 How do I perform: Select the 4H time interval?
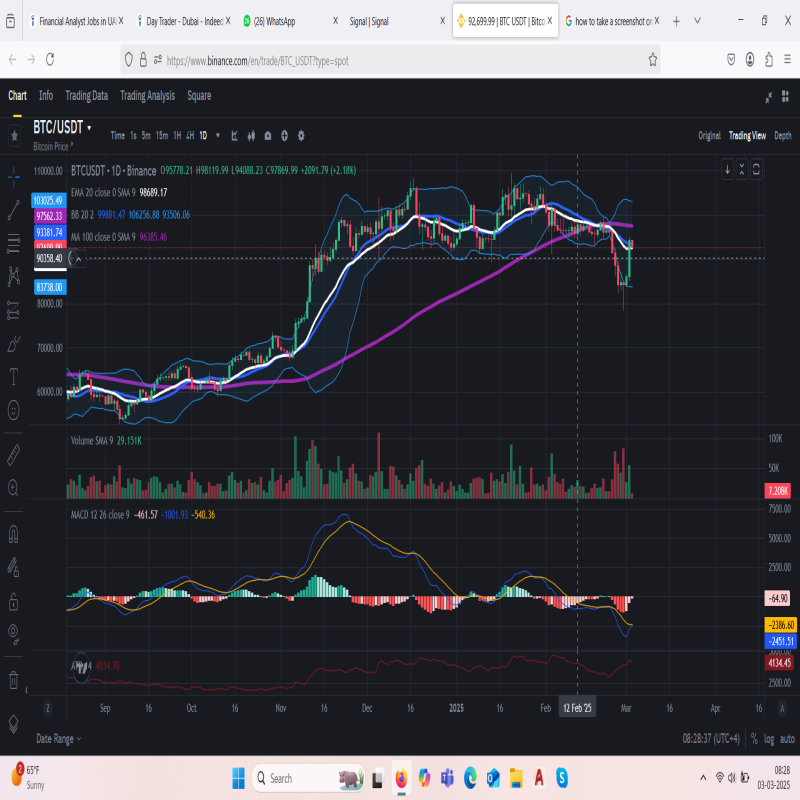coord(190,135)
